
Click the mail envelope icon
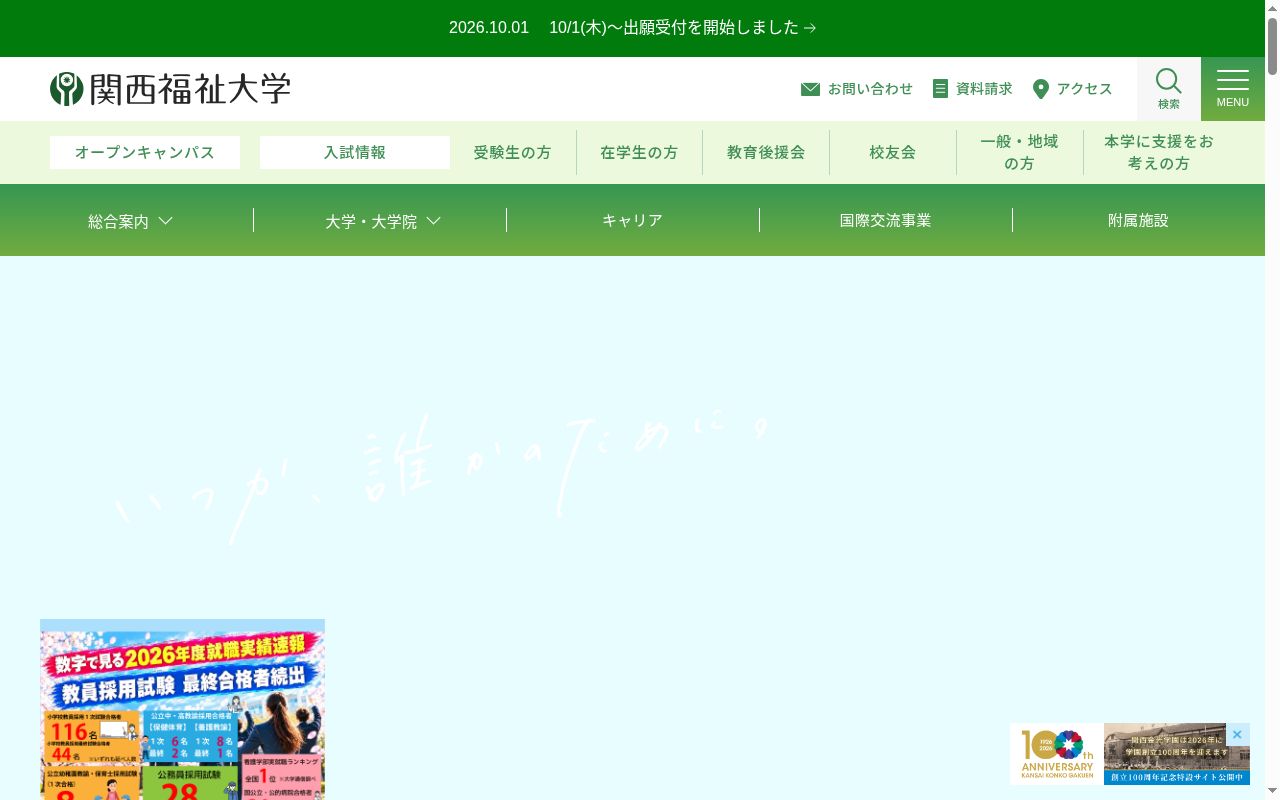810,89
